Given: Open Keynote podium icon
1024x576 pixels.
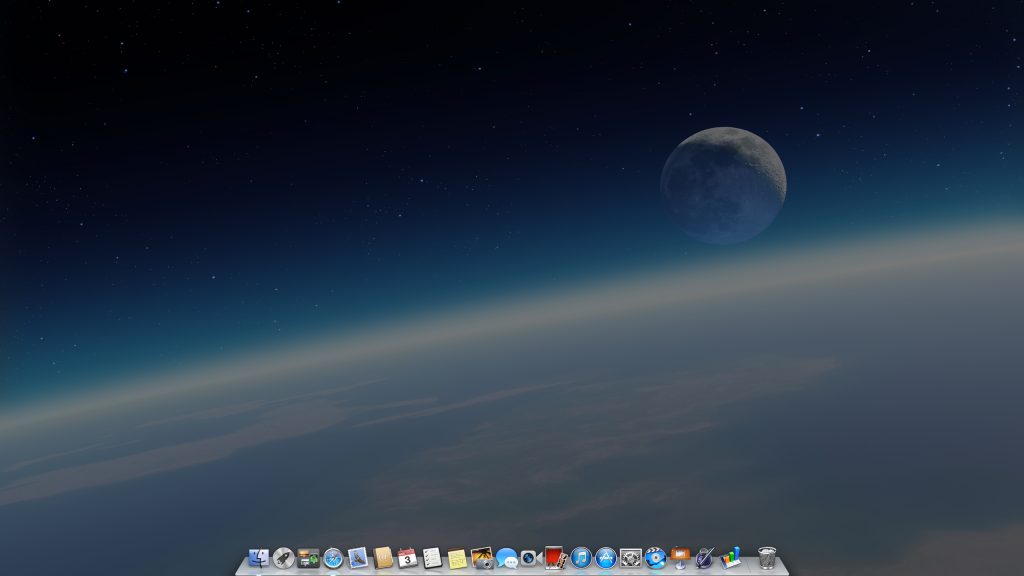Looking at the screenshot, I should (x=680, y=558).
